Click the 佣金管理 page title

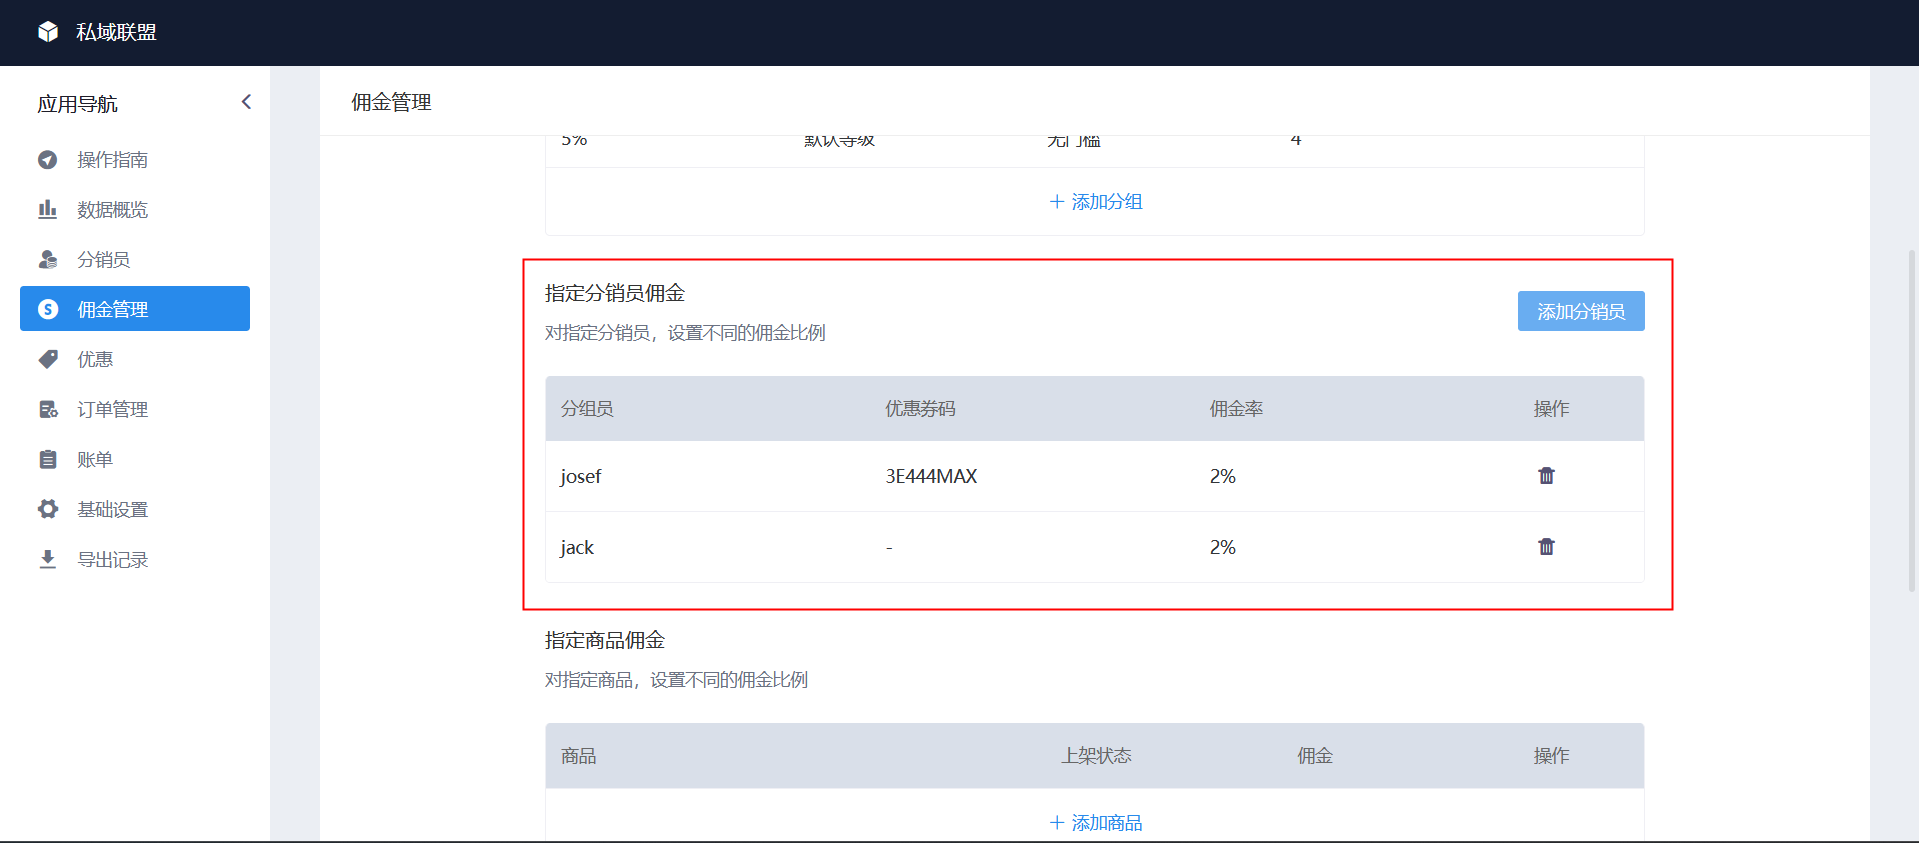point(391,102)
